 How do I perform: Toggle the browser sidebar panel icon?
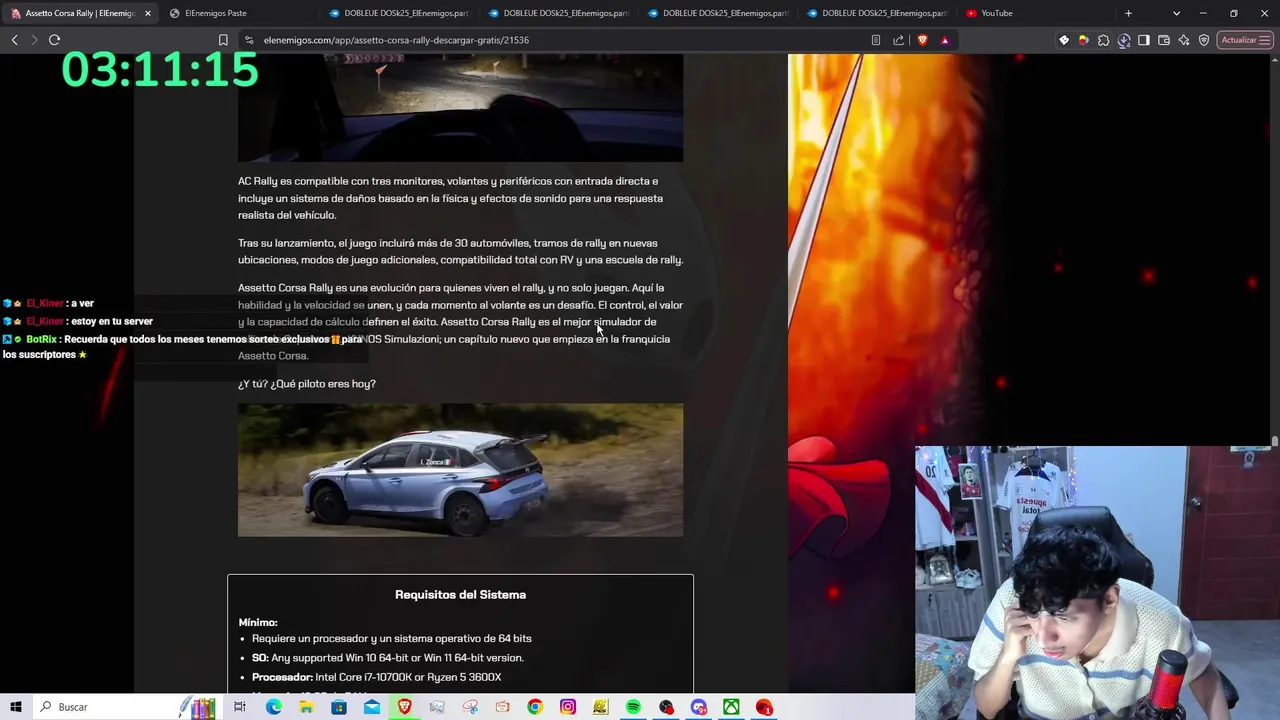point(1144,40)
